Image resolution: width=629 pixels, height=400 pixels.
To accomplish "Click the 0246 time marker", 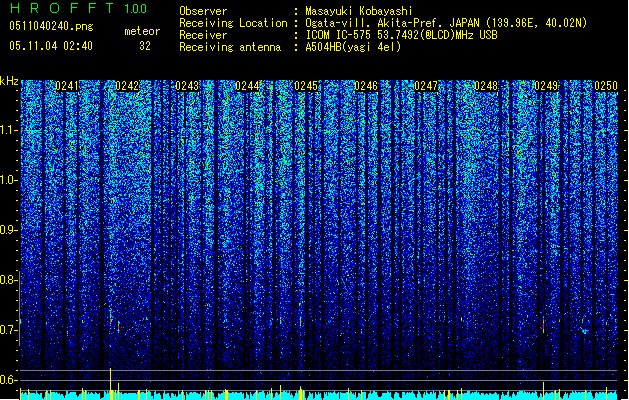I will coord(366,86).
